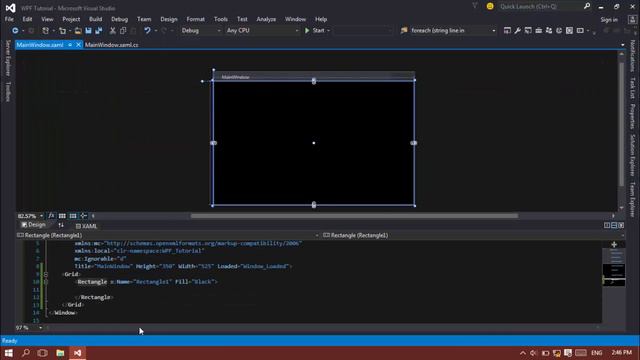Open the File menu
This screenshot has height=360, width=640.
[x=9, y=19]
